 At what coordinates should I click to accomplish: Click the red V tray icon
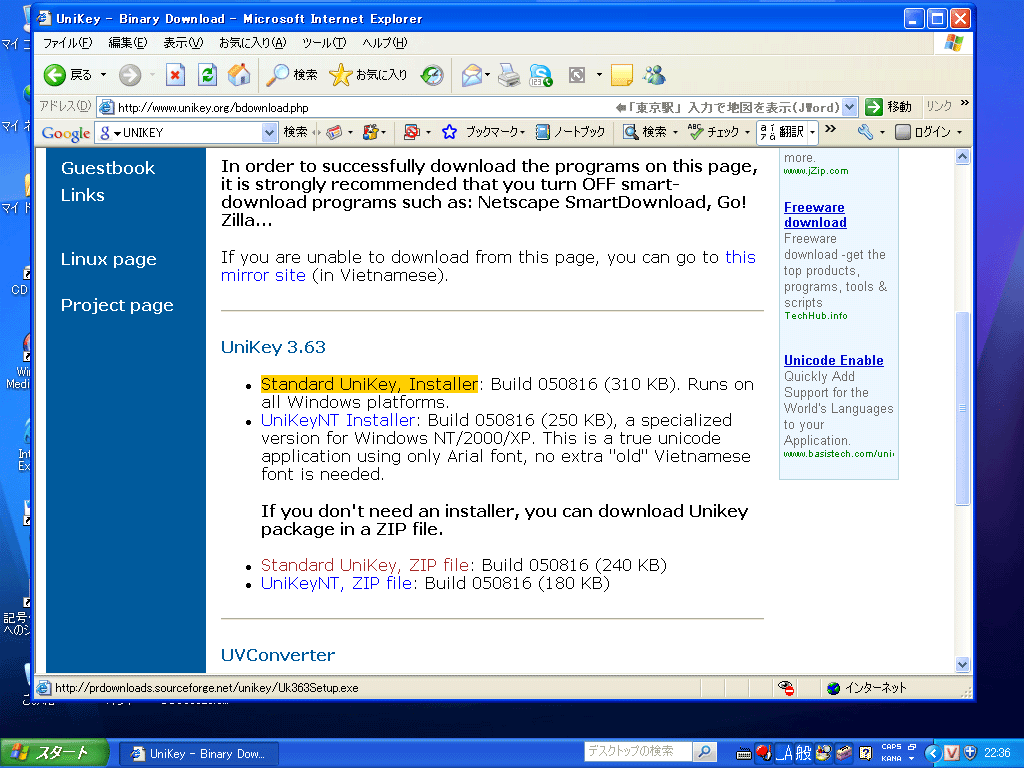[x=952, y=753]
